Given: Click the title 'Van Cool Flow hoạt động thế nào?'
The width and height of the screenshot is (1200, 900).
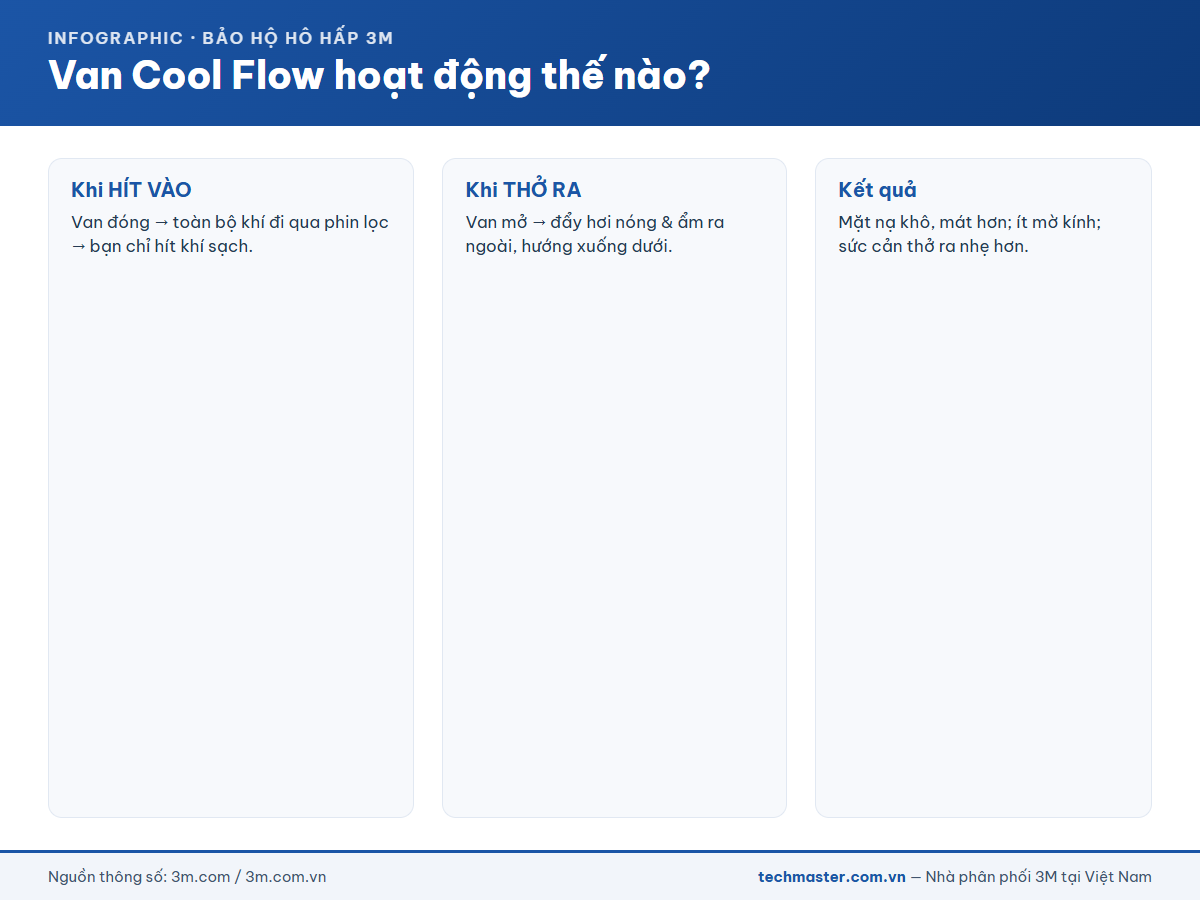Looking at the screenshot, I should pyautogui.click(x=379, y=76).
